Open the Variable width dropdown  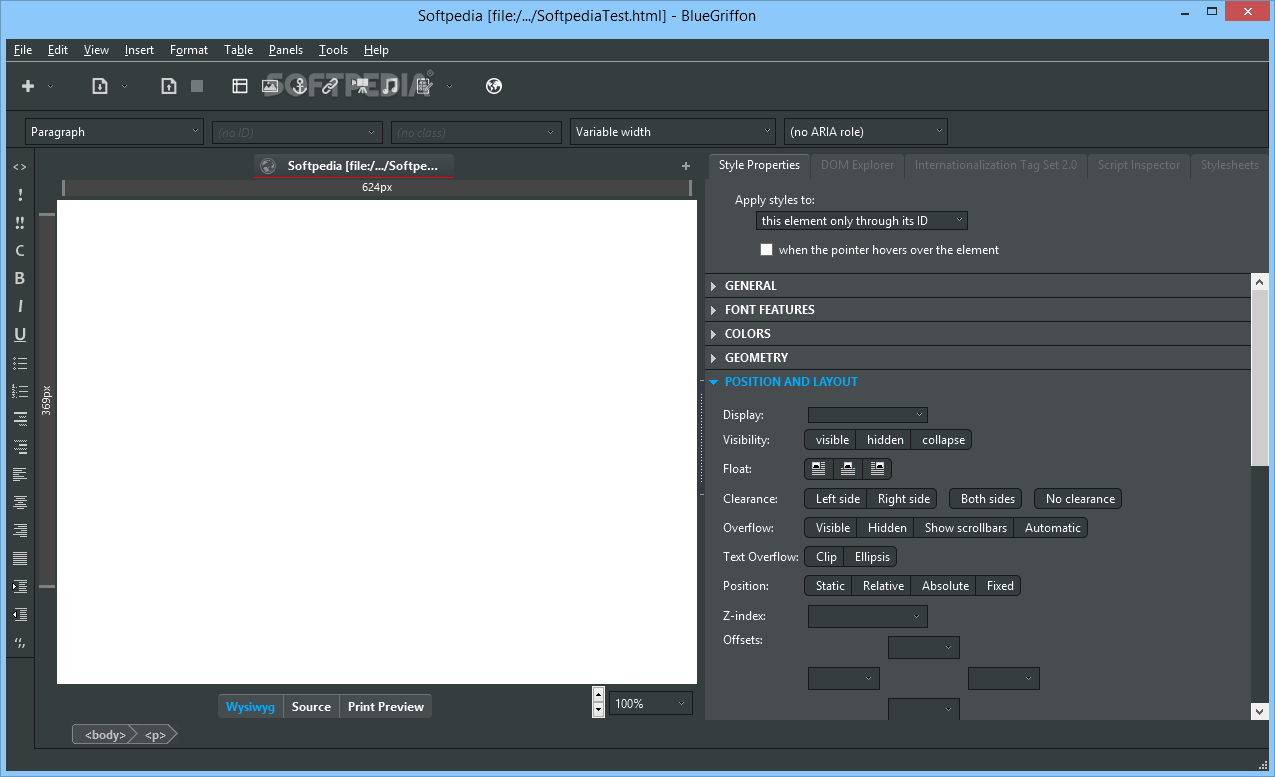672,132
